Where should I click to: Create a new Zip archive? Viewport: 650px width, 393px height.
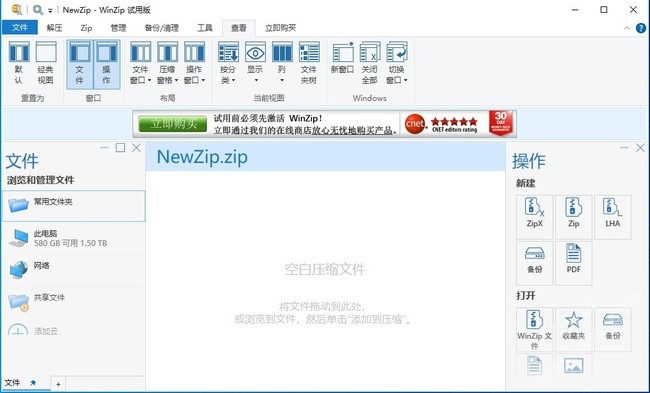tap(574, 217)
